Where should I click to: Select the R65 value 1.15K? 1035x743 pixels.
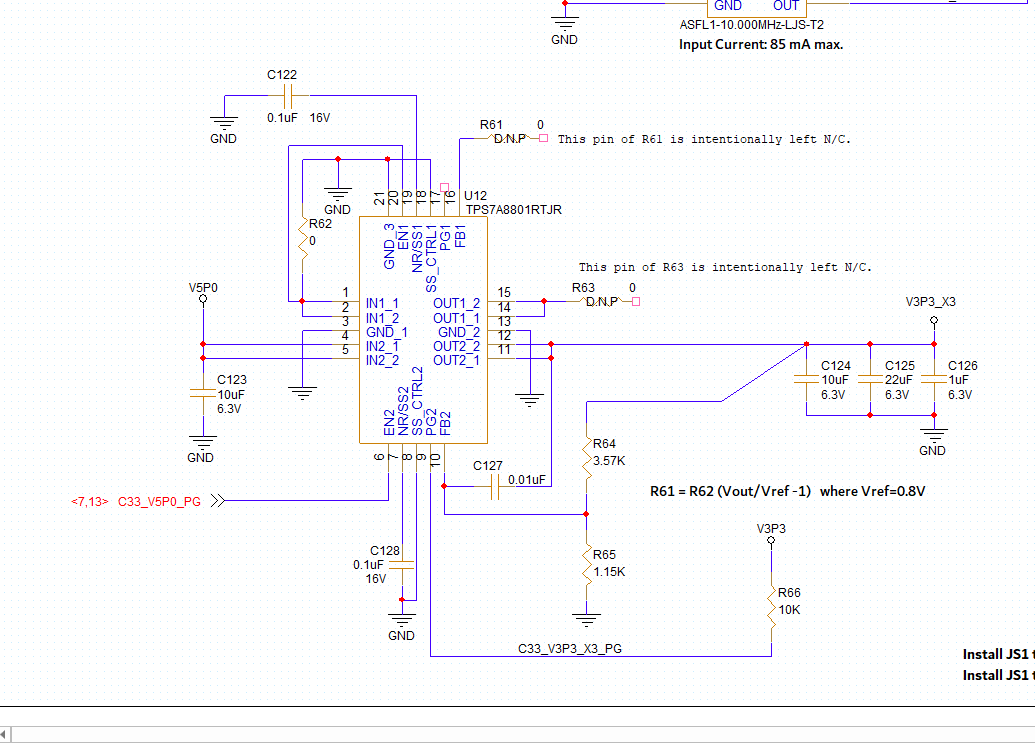pyautogui.click(x=609, y=571)
